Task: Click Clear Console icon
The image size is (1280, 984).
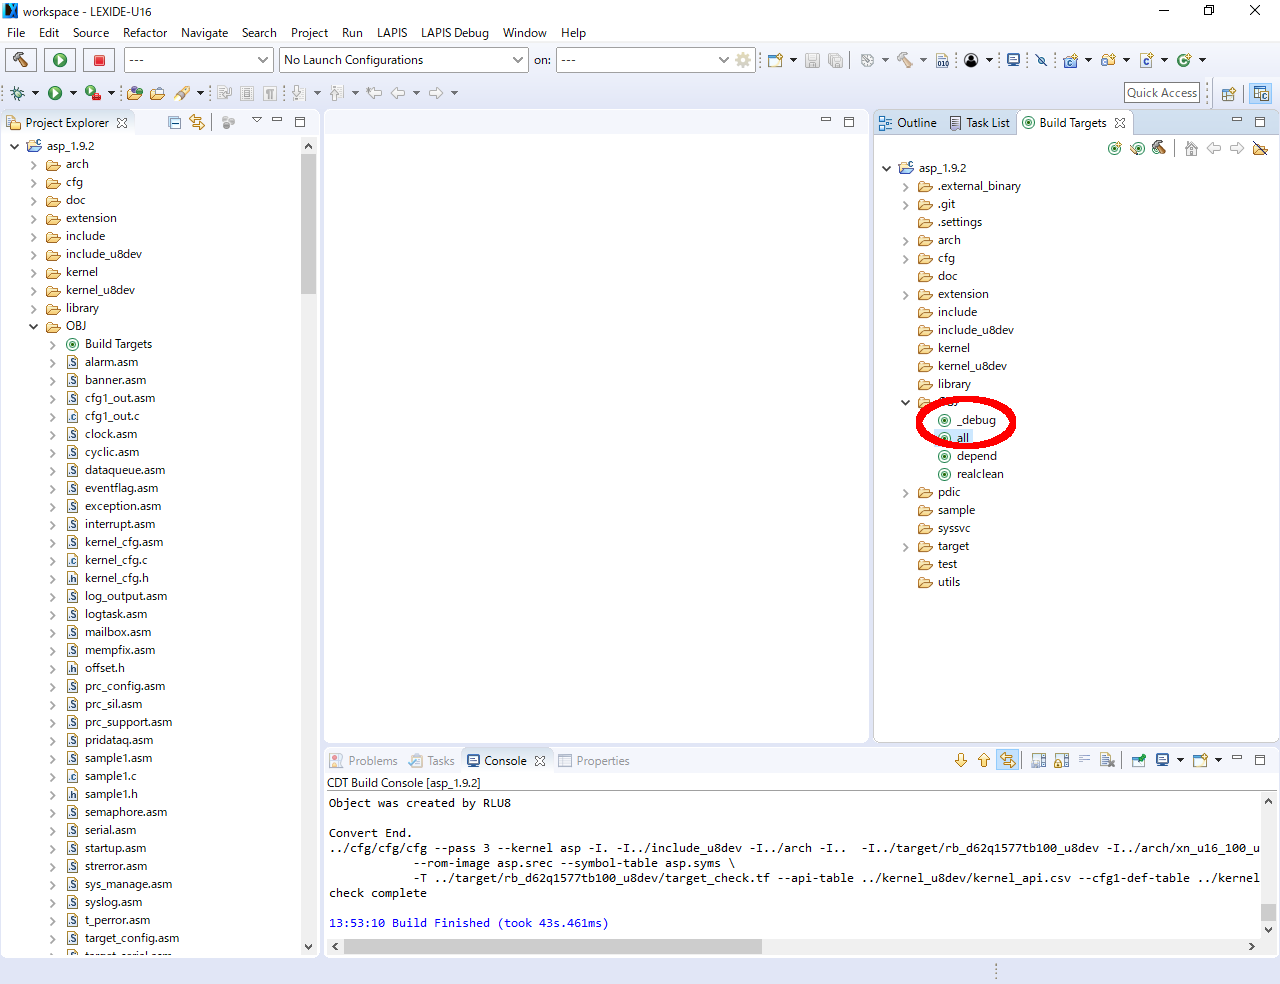Action: (x=1107, y=760)
